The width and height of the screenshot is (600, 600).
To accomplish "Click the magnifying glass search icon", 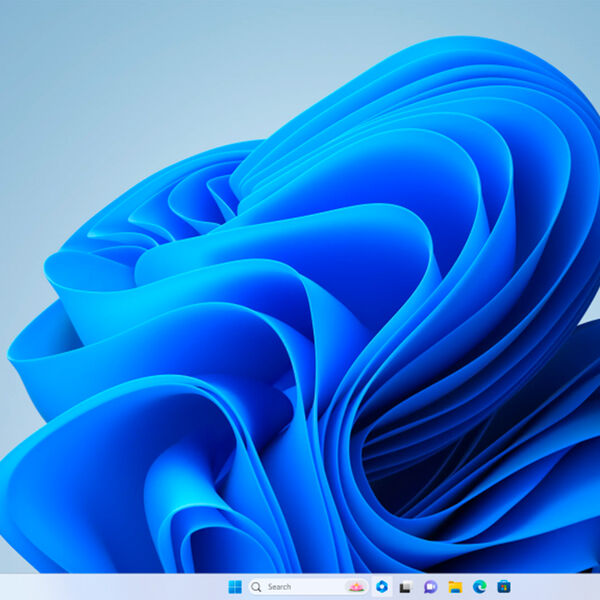I will tap(257, 587).
